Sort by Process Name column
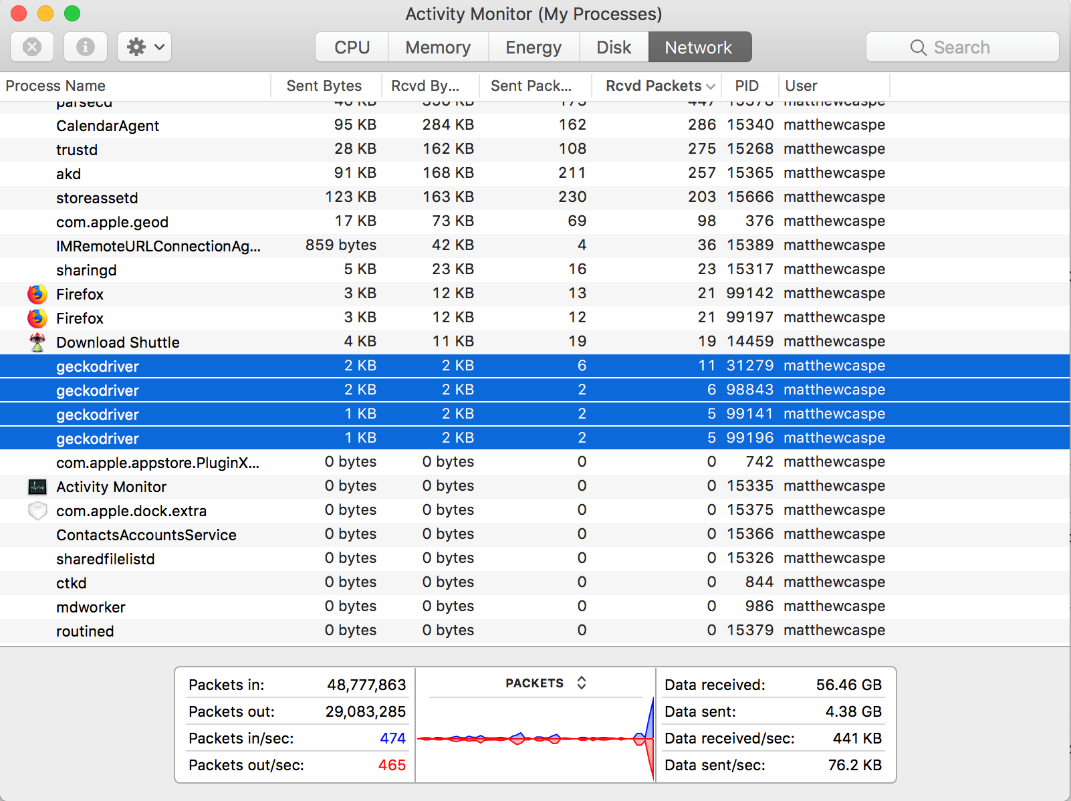The height and width of the screenshot is (801, 1071). [x=56, y=86]
